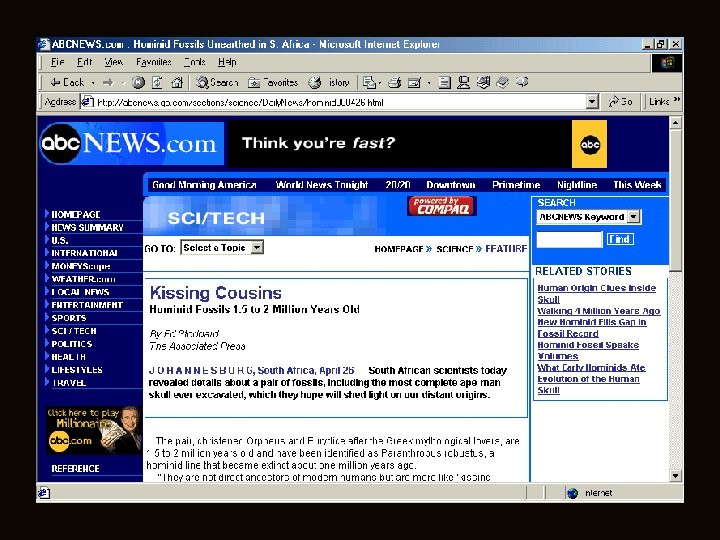Click the Print toolbar icon
The height and width of the screenshot is (540, 720).
(x=394, y=83)
